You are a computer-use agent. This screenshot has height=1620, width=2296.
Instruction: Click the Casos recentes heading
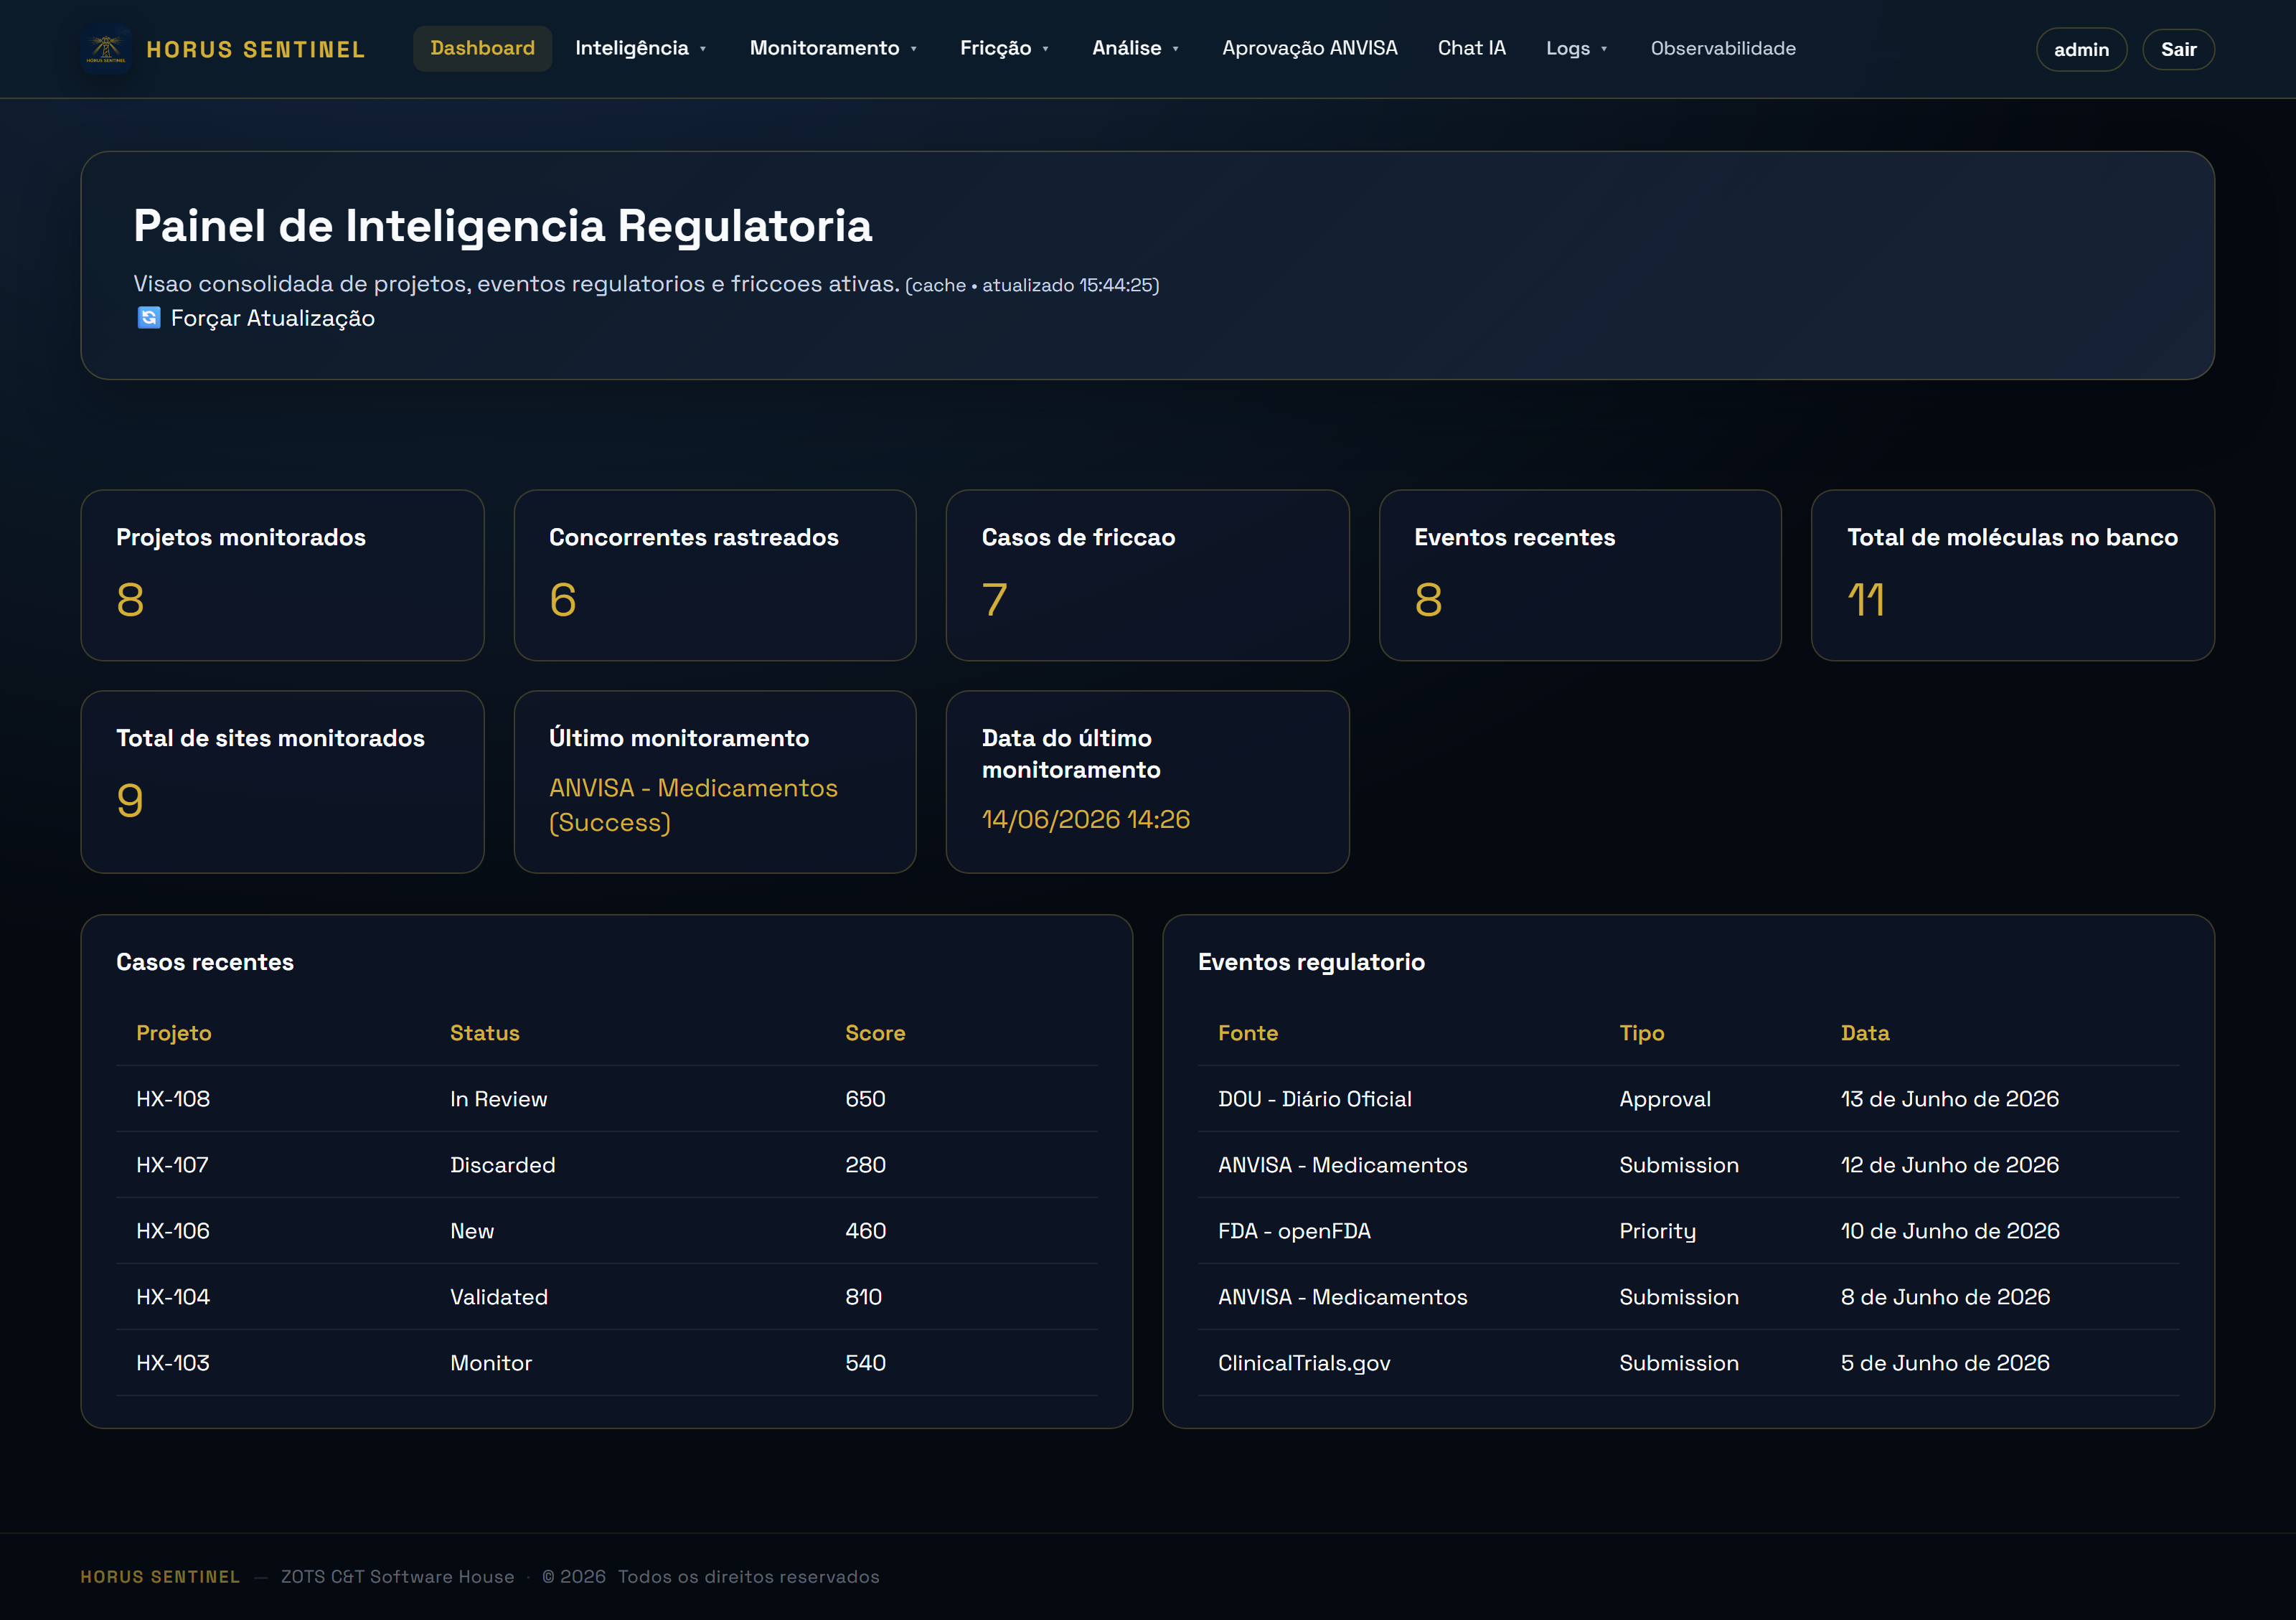(205, 962)
